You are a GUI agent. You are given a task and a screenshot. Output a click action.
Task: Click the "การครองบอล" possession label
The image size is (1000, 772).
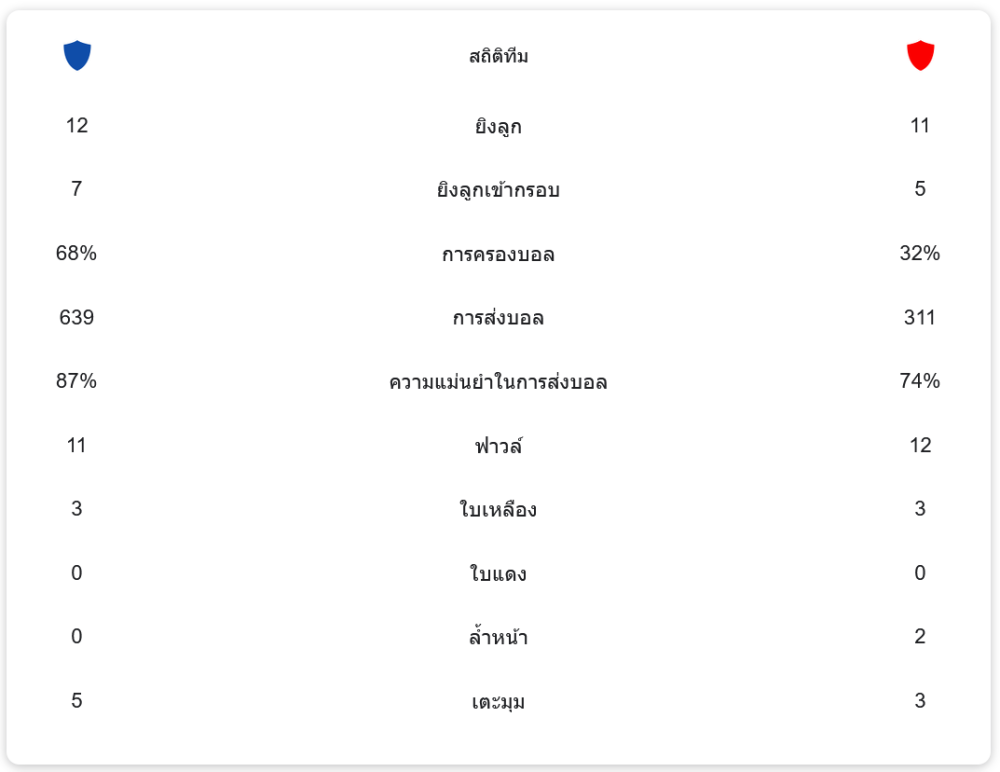pyautogui.click(x=498, y=254)
